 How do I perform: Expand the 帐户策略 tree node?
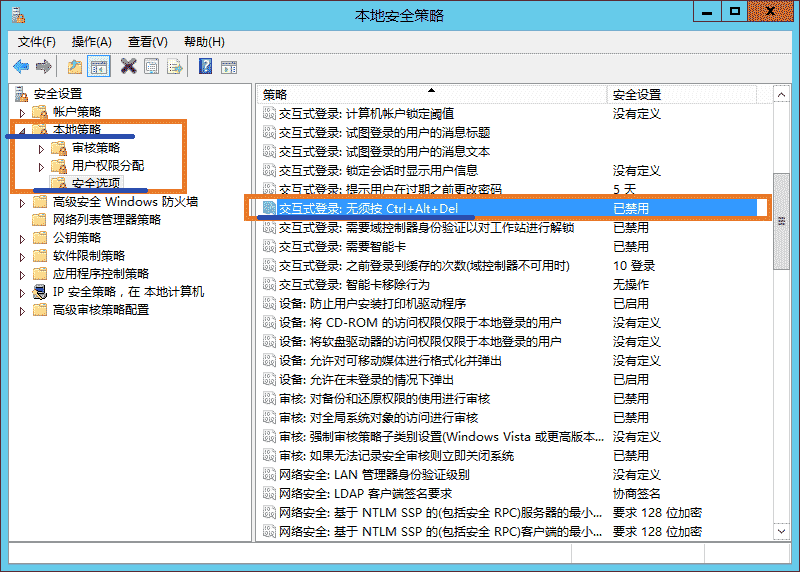[22, 112]
